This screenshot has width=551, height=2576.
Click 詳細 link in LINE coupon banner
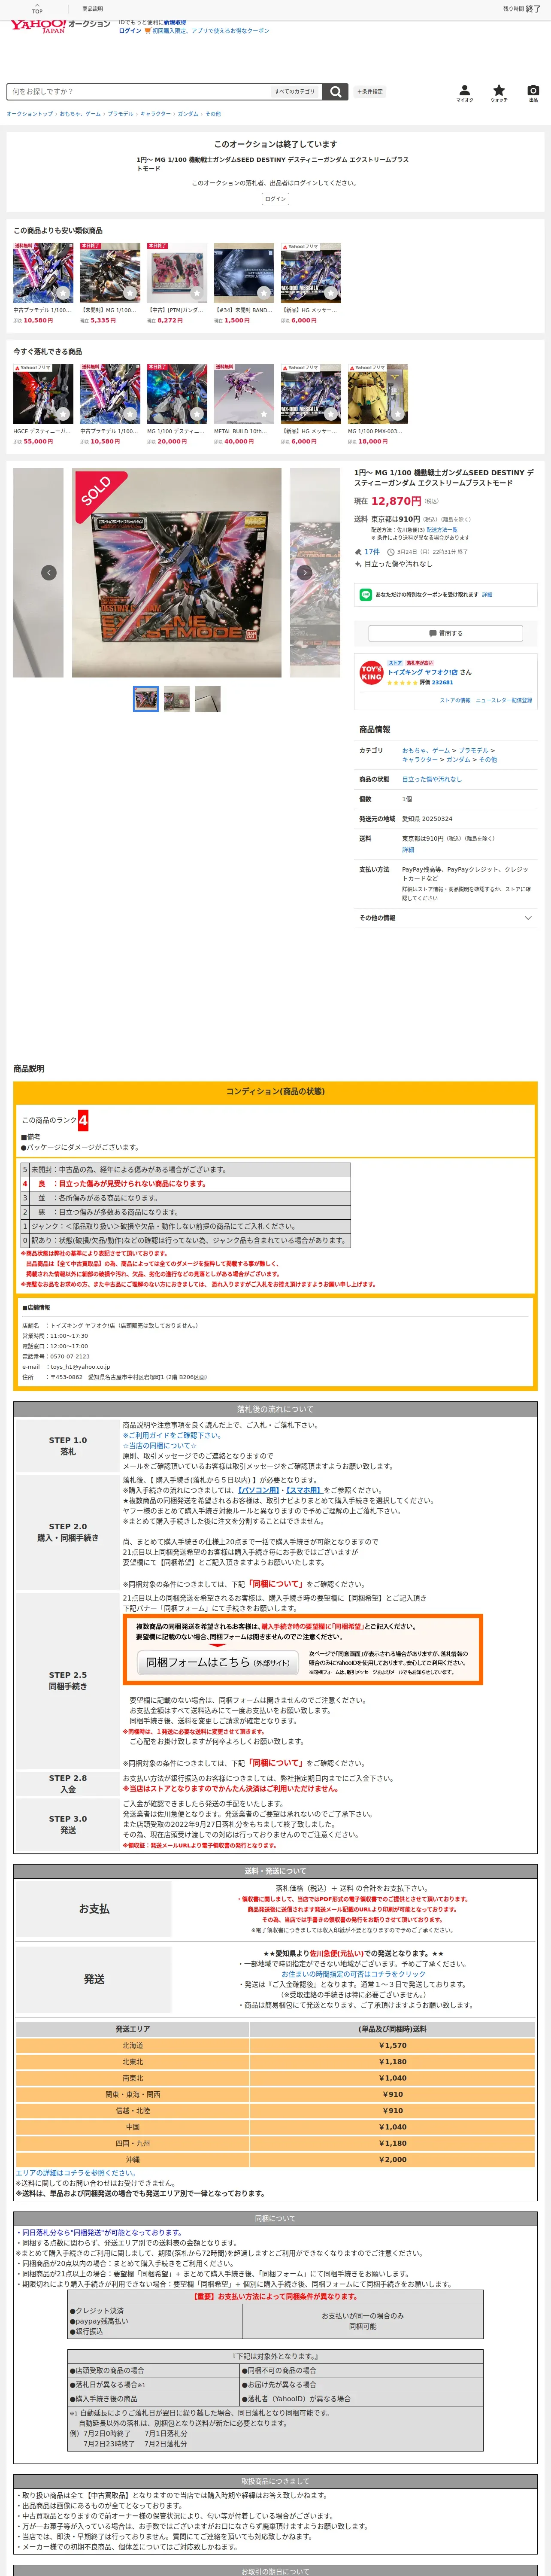[487, 594]
